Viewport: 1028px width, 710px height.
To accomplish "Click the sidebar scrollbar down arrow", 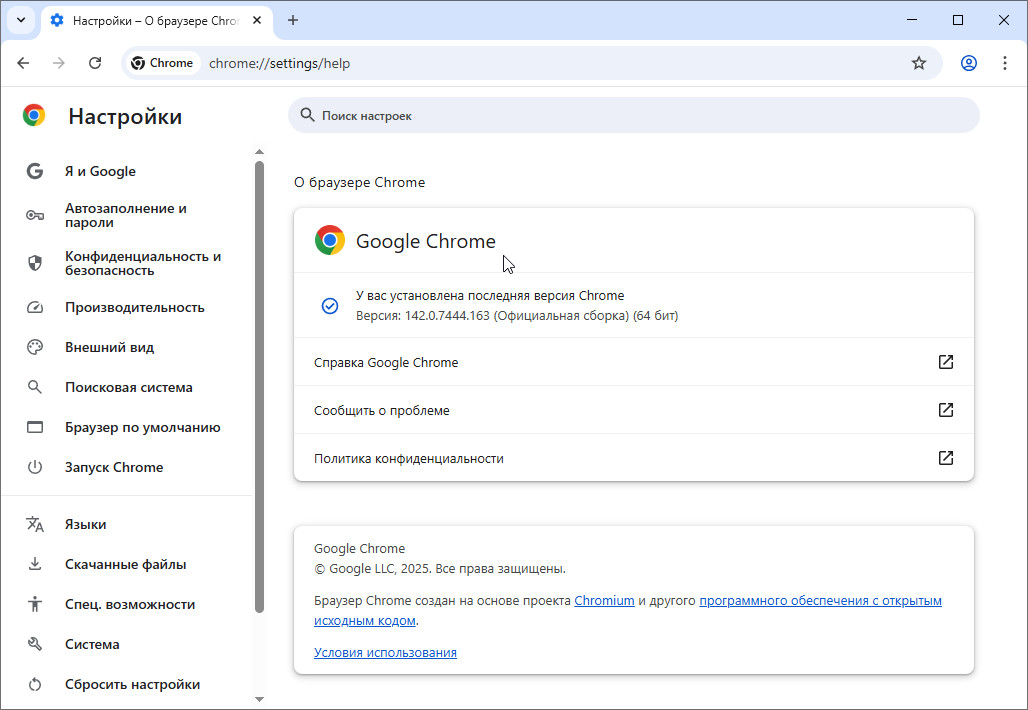I will click(259, 699).
